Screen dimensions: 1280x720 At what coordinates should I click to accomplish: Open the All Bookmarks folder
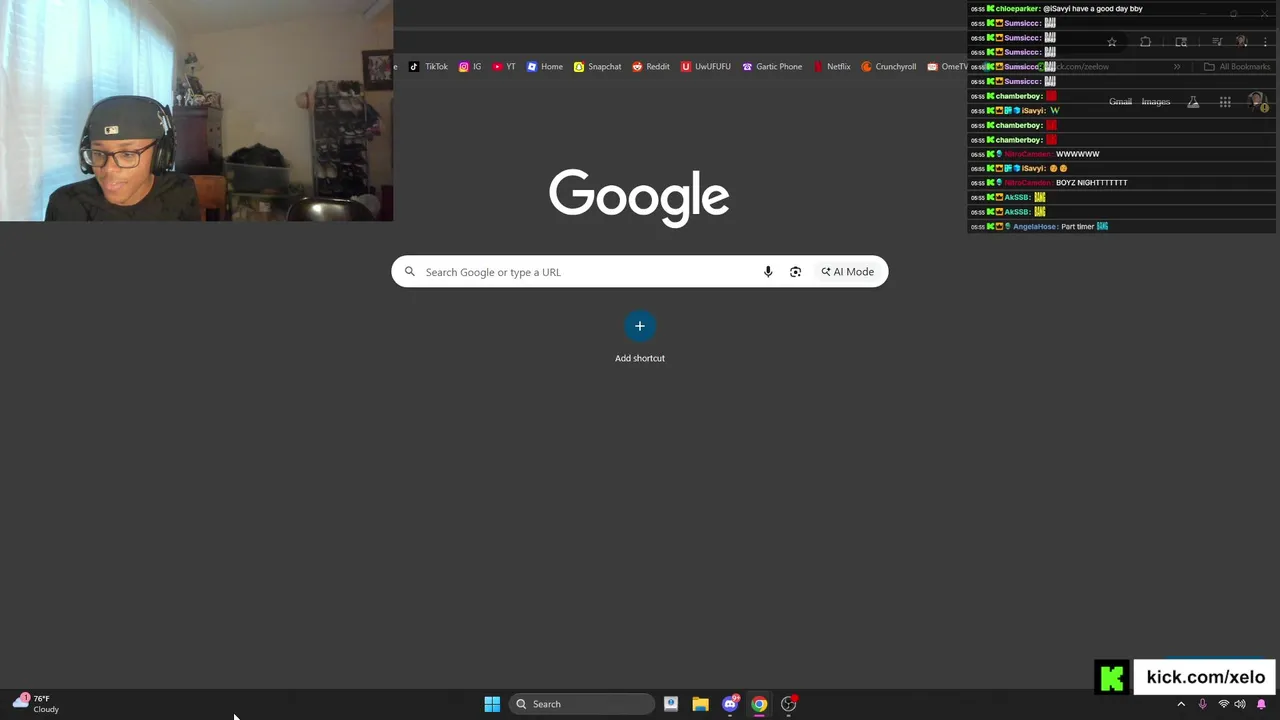[1237, 67]
